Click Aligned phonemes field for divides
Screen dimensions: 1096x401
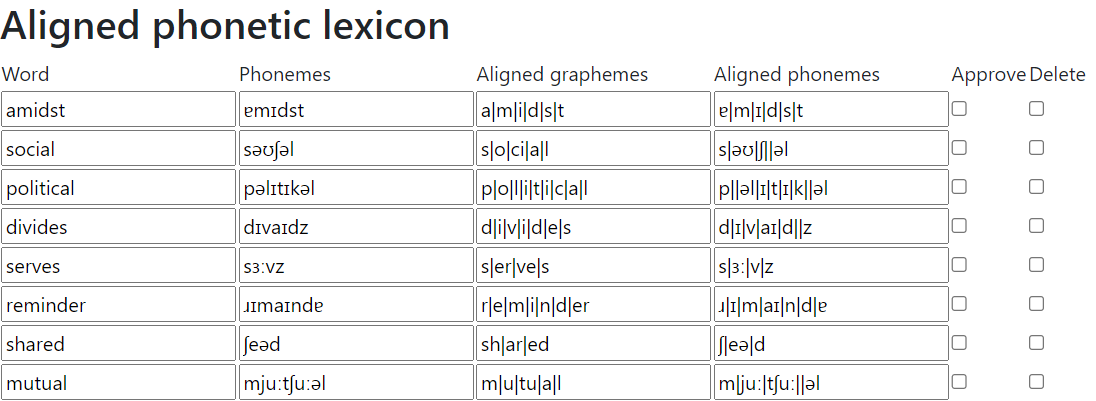830,227
